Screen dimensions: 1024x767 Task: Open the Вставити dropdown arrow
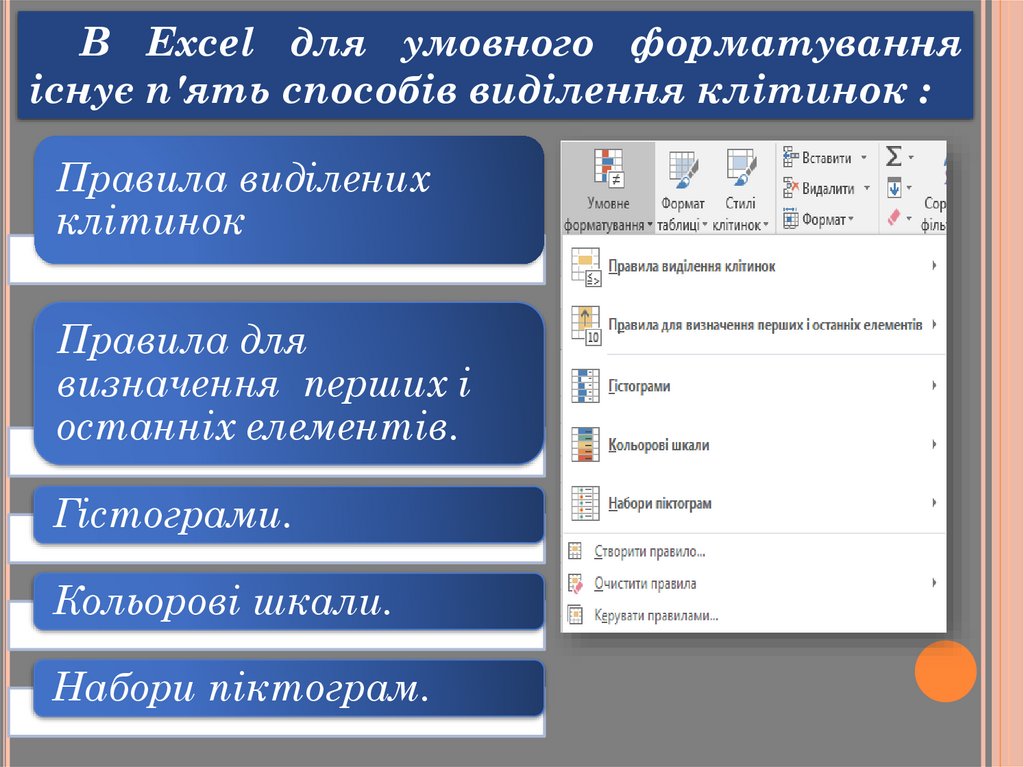click(x=863, y=157)
